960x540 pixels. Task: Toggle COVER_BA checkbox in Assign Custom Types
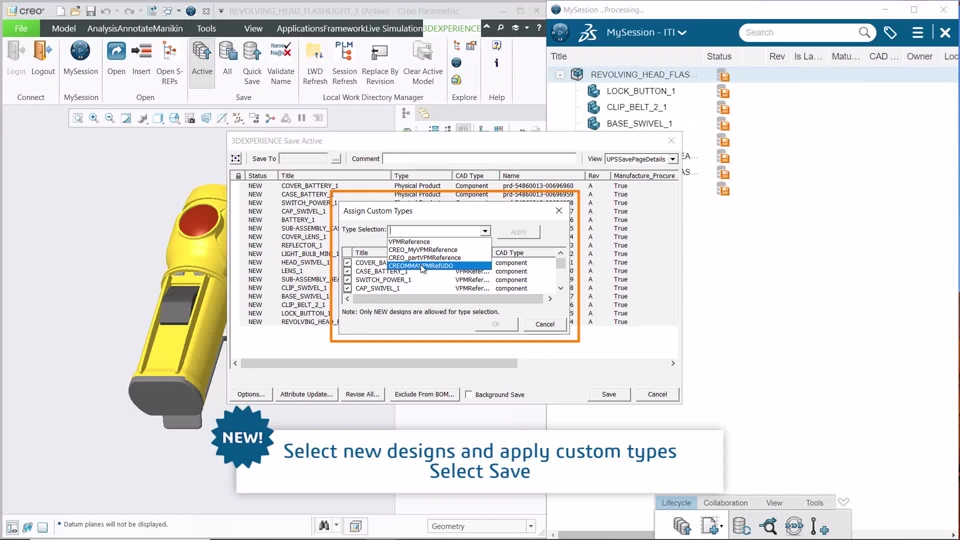click(x=347, y=263)
